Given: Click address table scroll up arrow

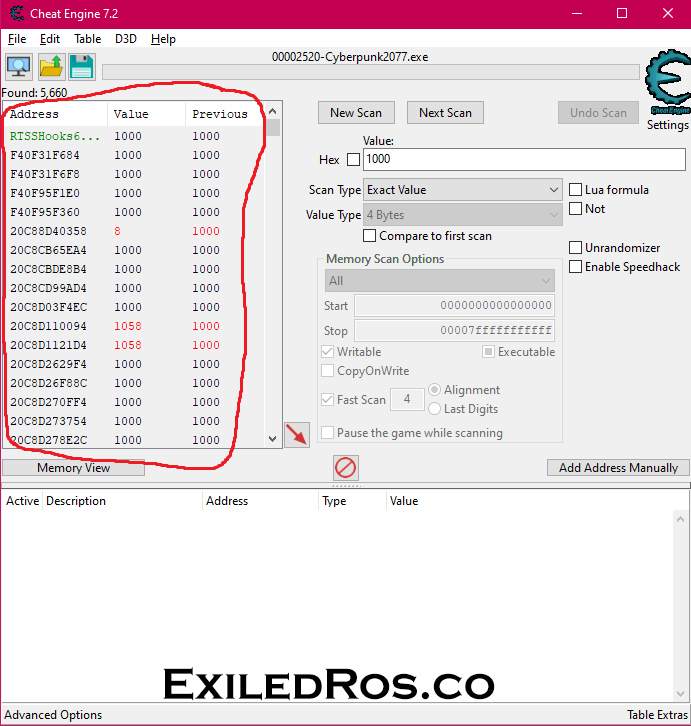Looking at the screenshot, I should 680,519.
